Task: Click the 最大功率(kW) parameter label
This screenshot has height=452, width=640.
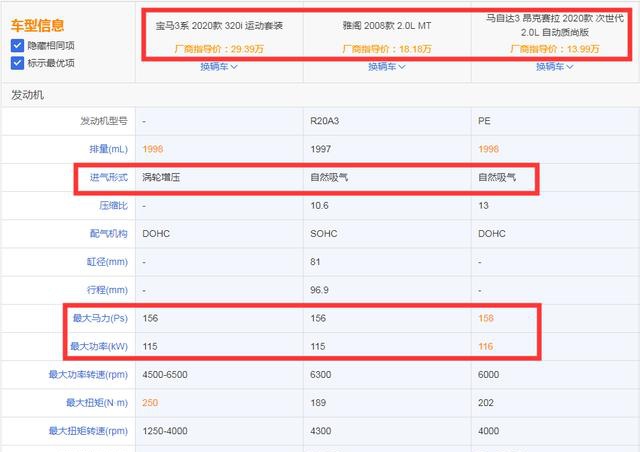Action: (x=99, y=346)
